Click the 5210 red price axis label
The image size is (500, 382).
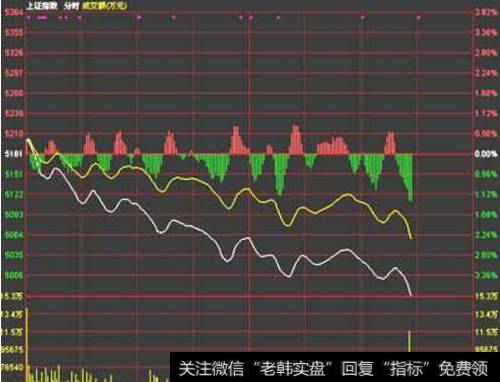pyautogui.click(x=14, y=134)
